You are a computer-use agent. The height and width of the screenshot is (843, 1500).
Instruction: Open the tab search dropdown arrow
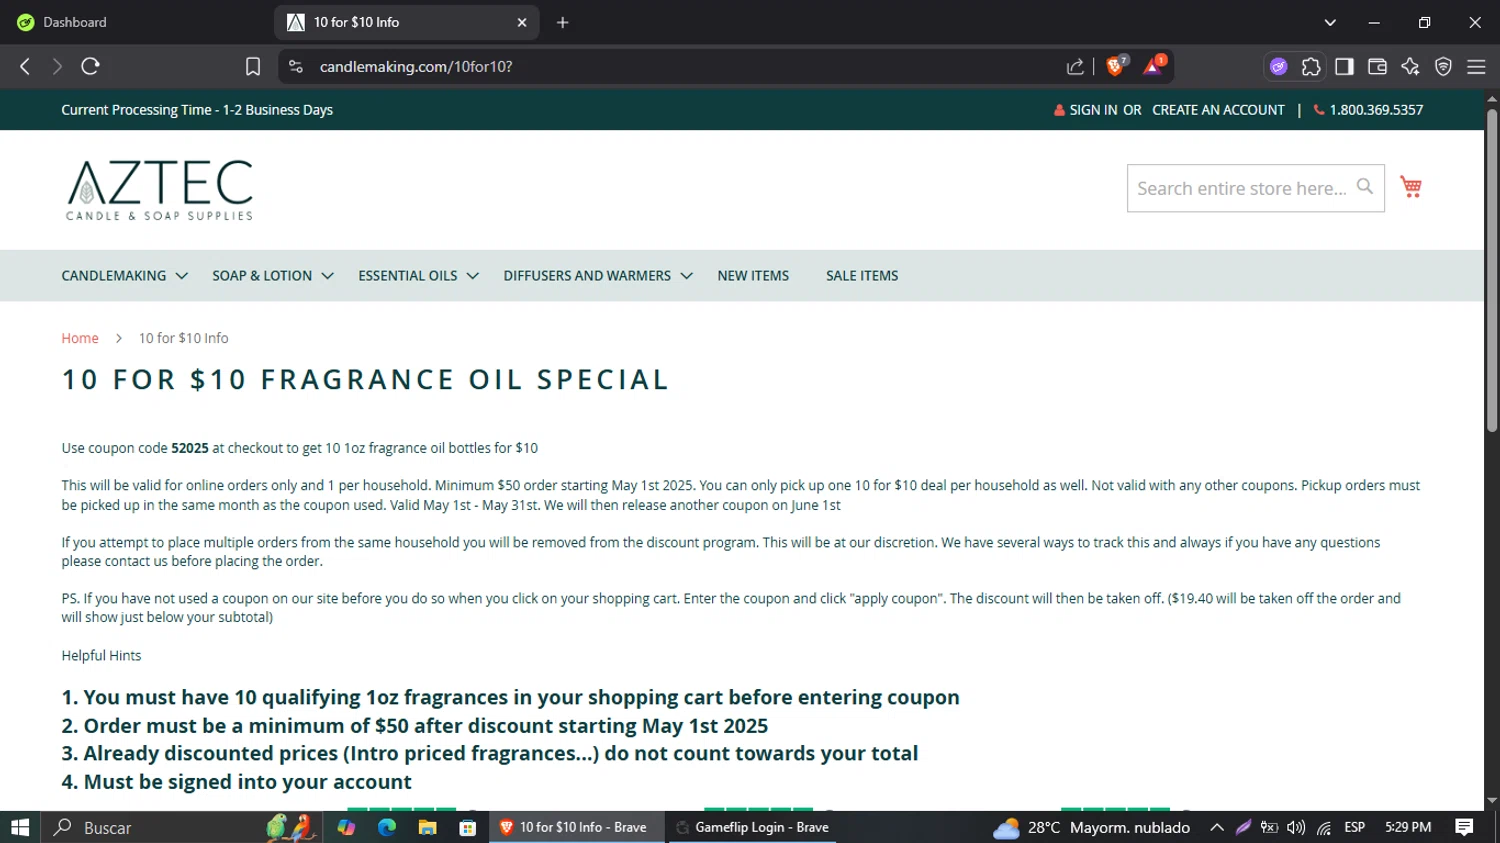[1330, 22]
